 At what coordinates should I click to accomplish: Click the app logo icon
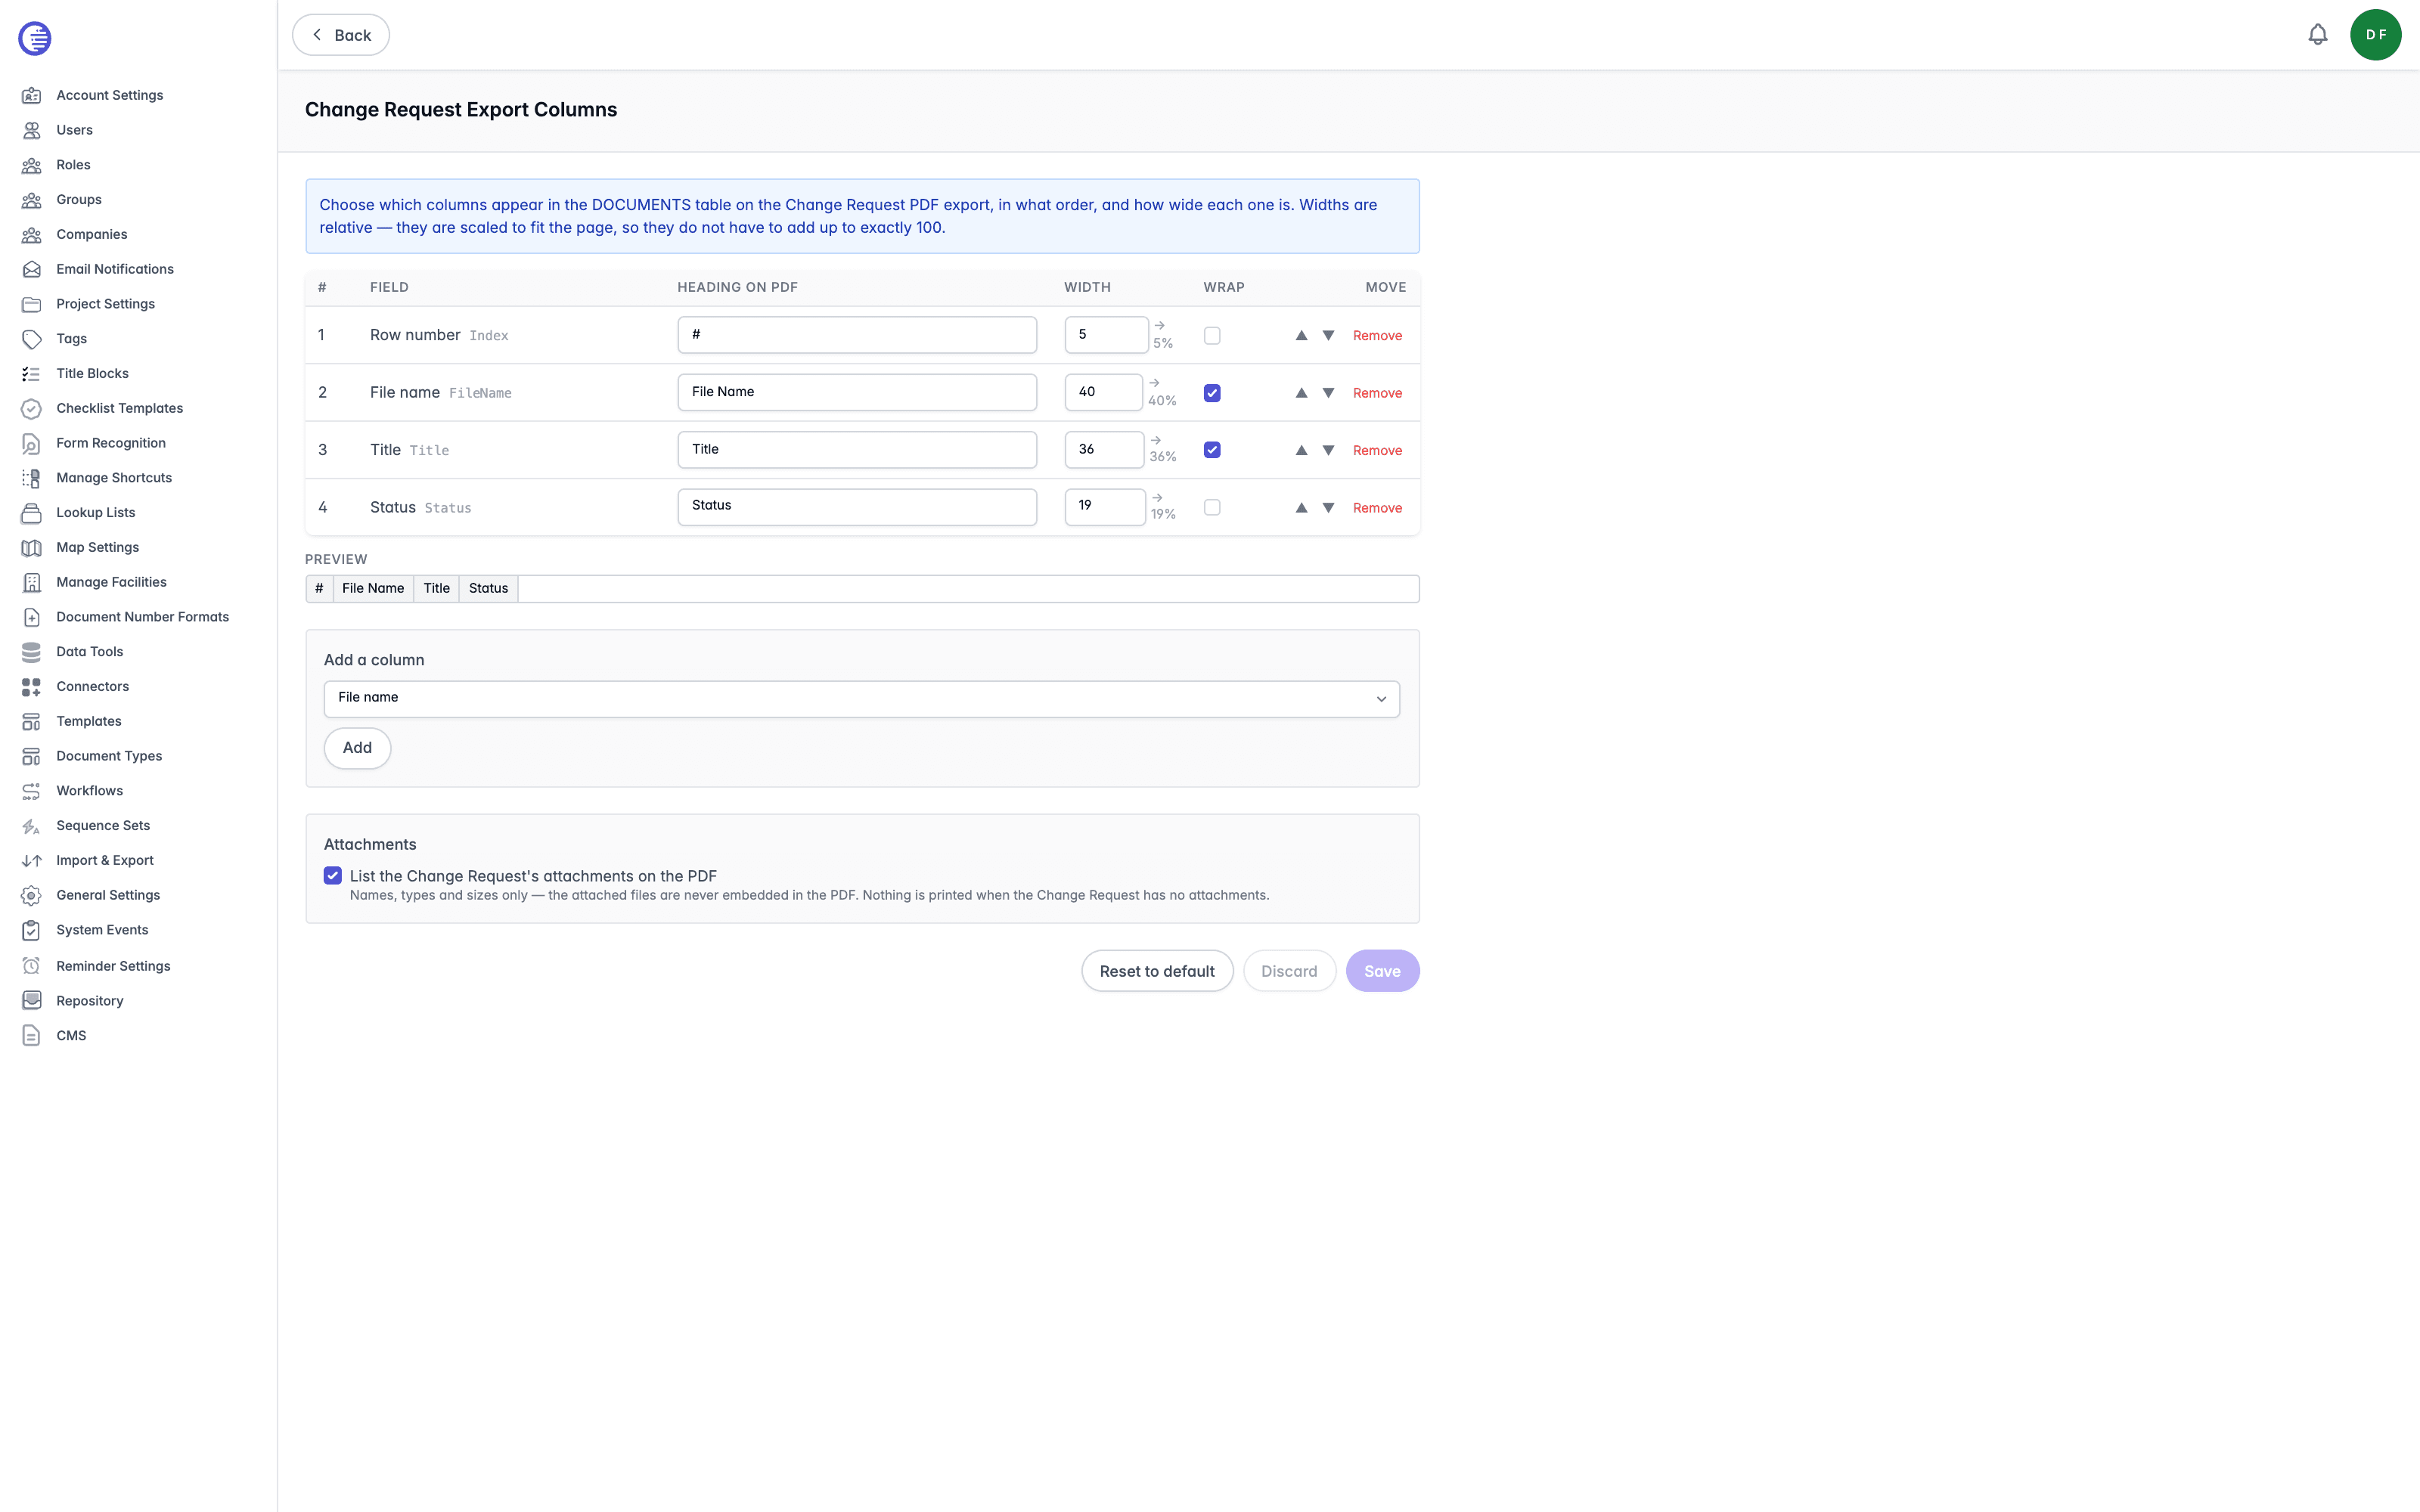[x=35, y=38]
